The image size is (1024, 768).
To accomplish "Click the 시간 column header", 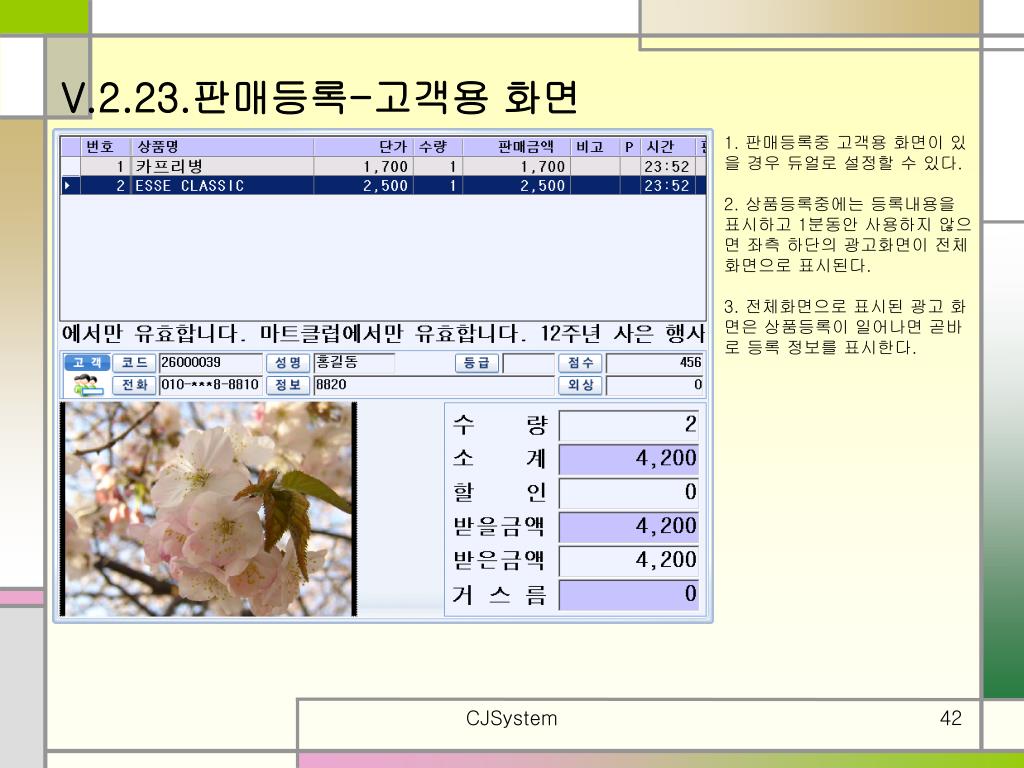I will coord(667,147).
